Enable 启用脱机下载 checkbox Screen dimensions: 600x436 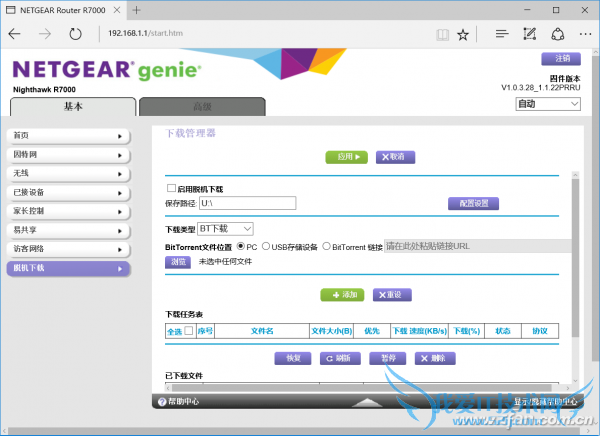(x=171, y=188)
